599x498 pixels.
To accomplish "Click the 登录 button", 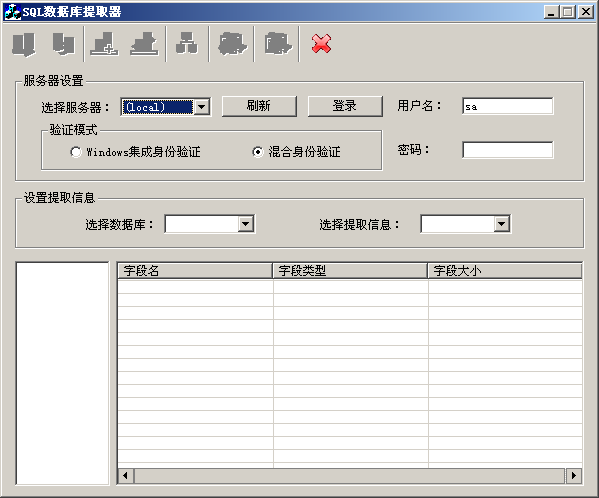I will click(x=345, y=106).
